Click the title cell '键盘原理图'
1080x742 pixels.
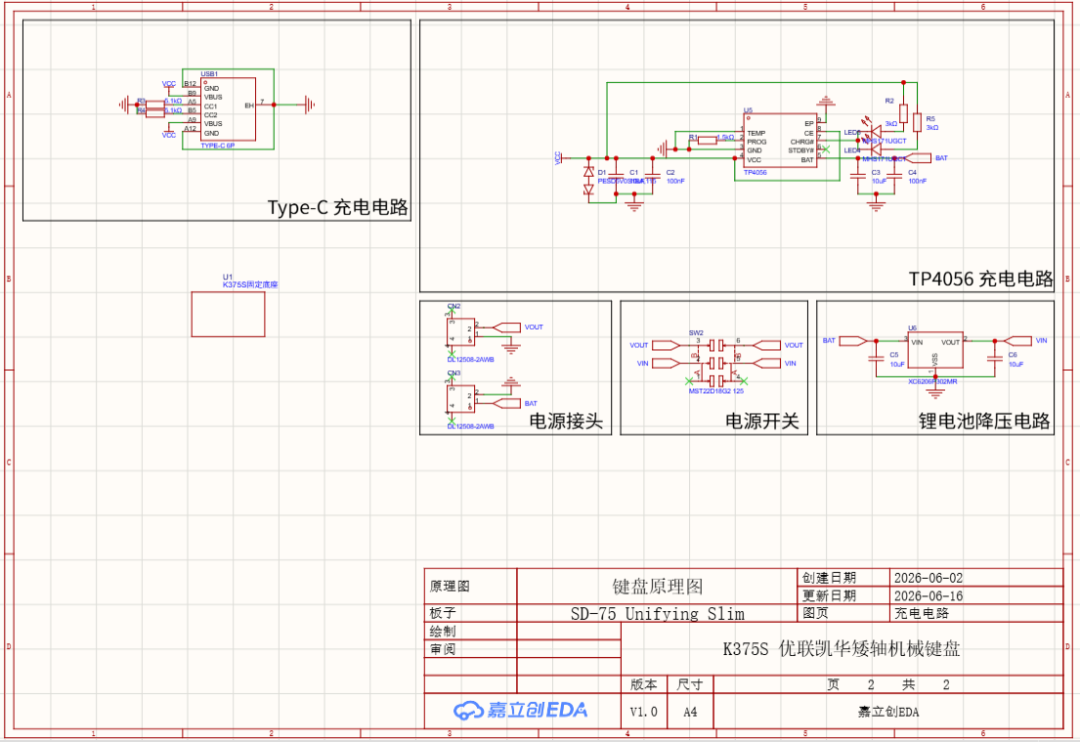pos(658,586)
